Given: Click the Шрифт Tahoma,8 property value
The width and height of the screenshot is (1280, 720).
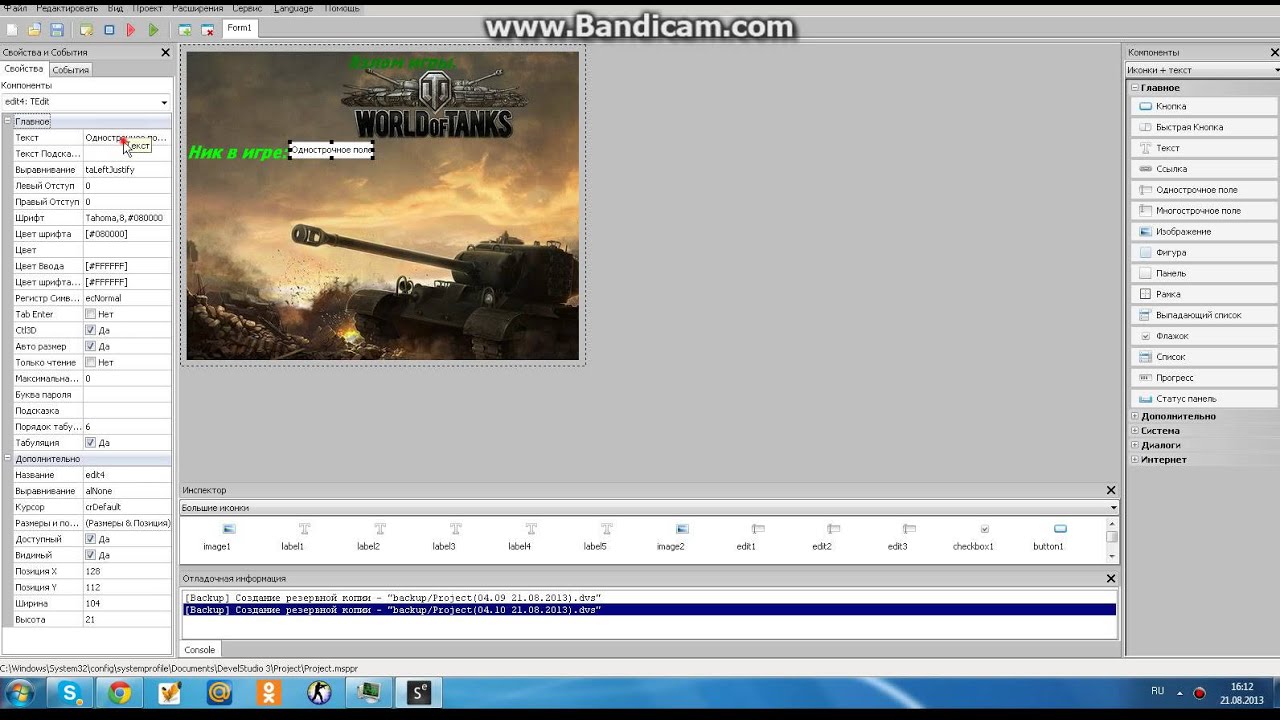Looking at the screenshot, I should (127, 218).
